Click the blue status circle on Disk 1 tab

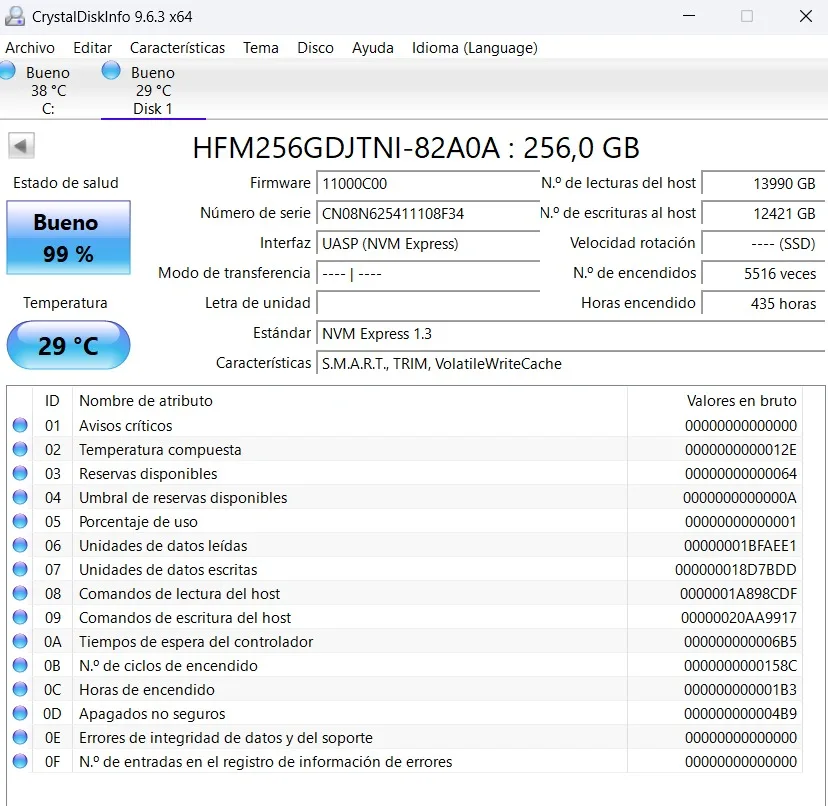(111, 70)
